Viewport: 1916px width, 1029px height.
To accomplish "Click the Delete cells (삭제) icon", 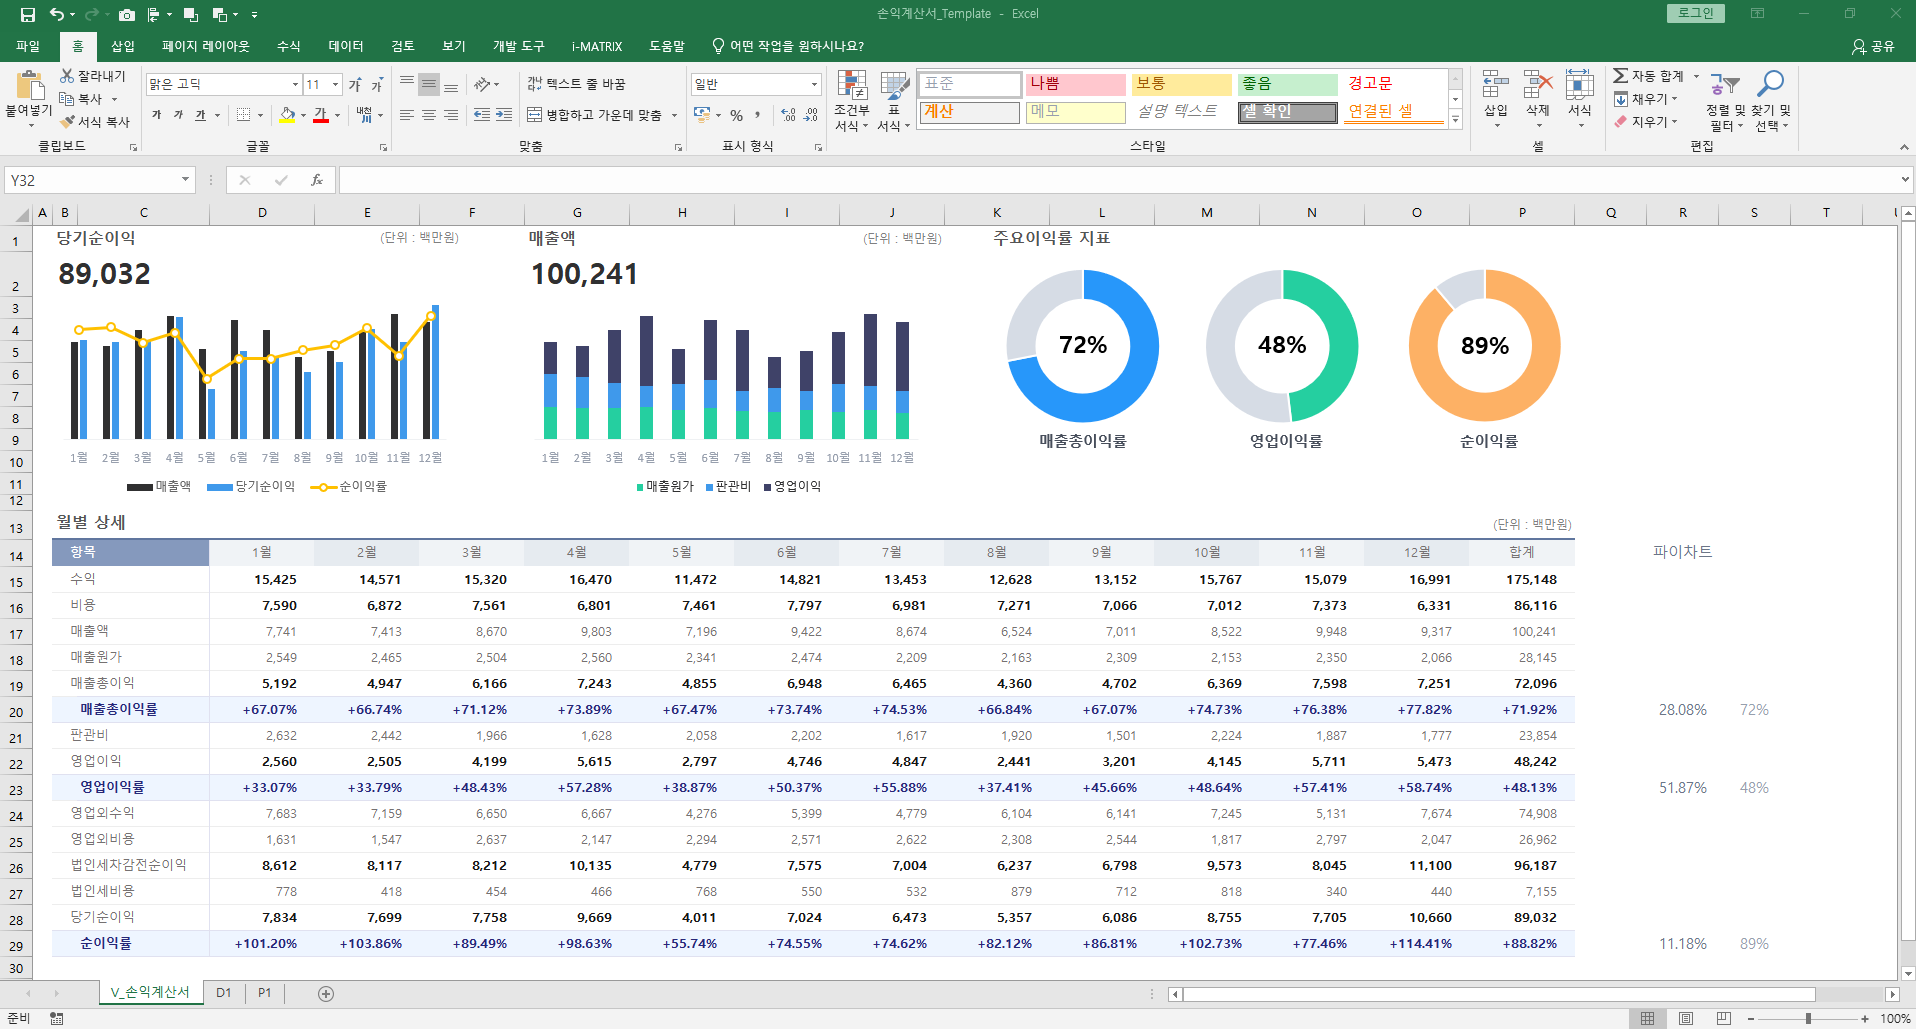I will (1537, 88).
